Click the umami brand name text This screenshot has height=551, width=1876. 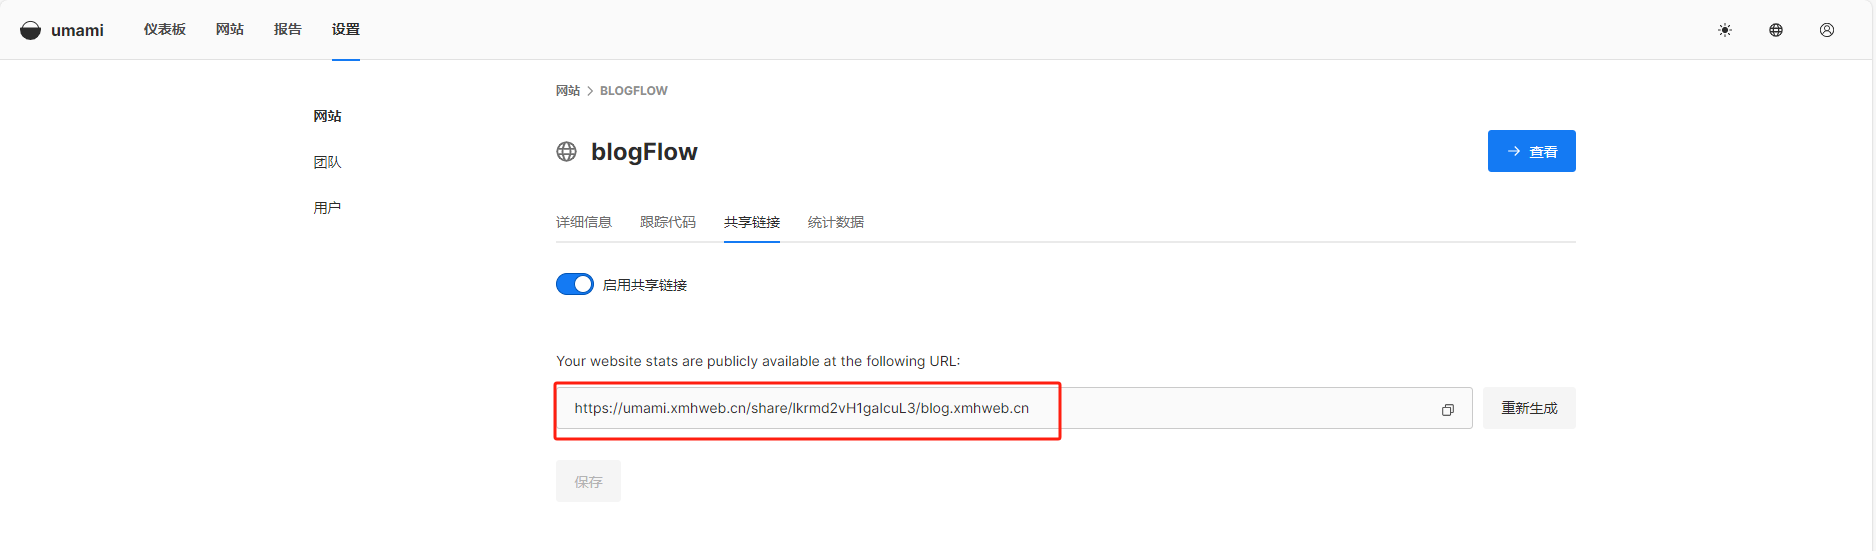[77, 30]
